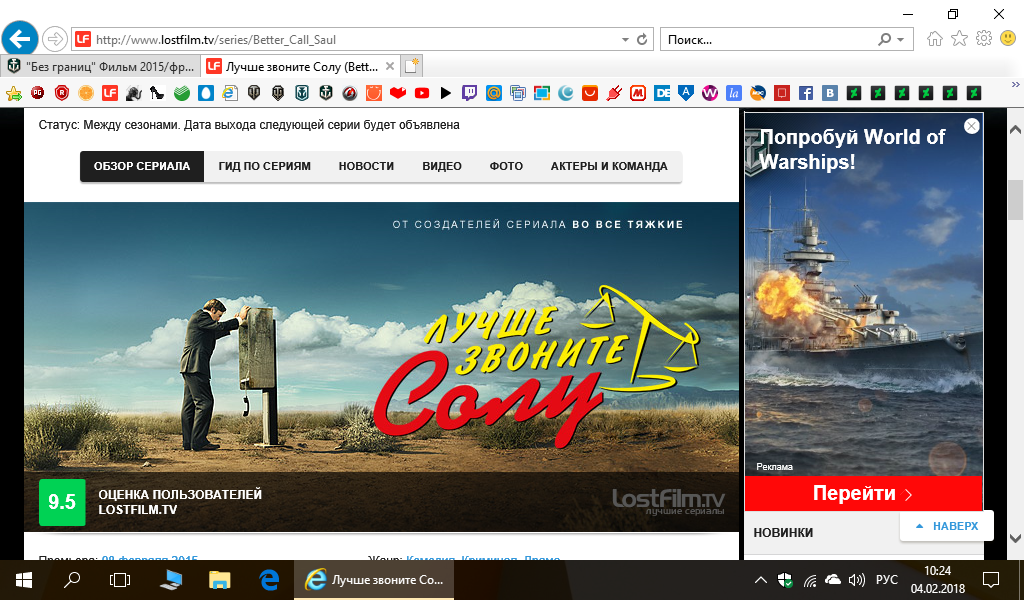This screenshot has height=600, width=1024.
Task: Open the browser home page
Action: (x=935, y=39)
